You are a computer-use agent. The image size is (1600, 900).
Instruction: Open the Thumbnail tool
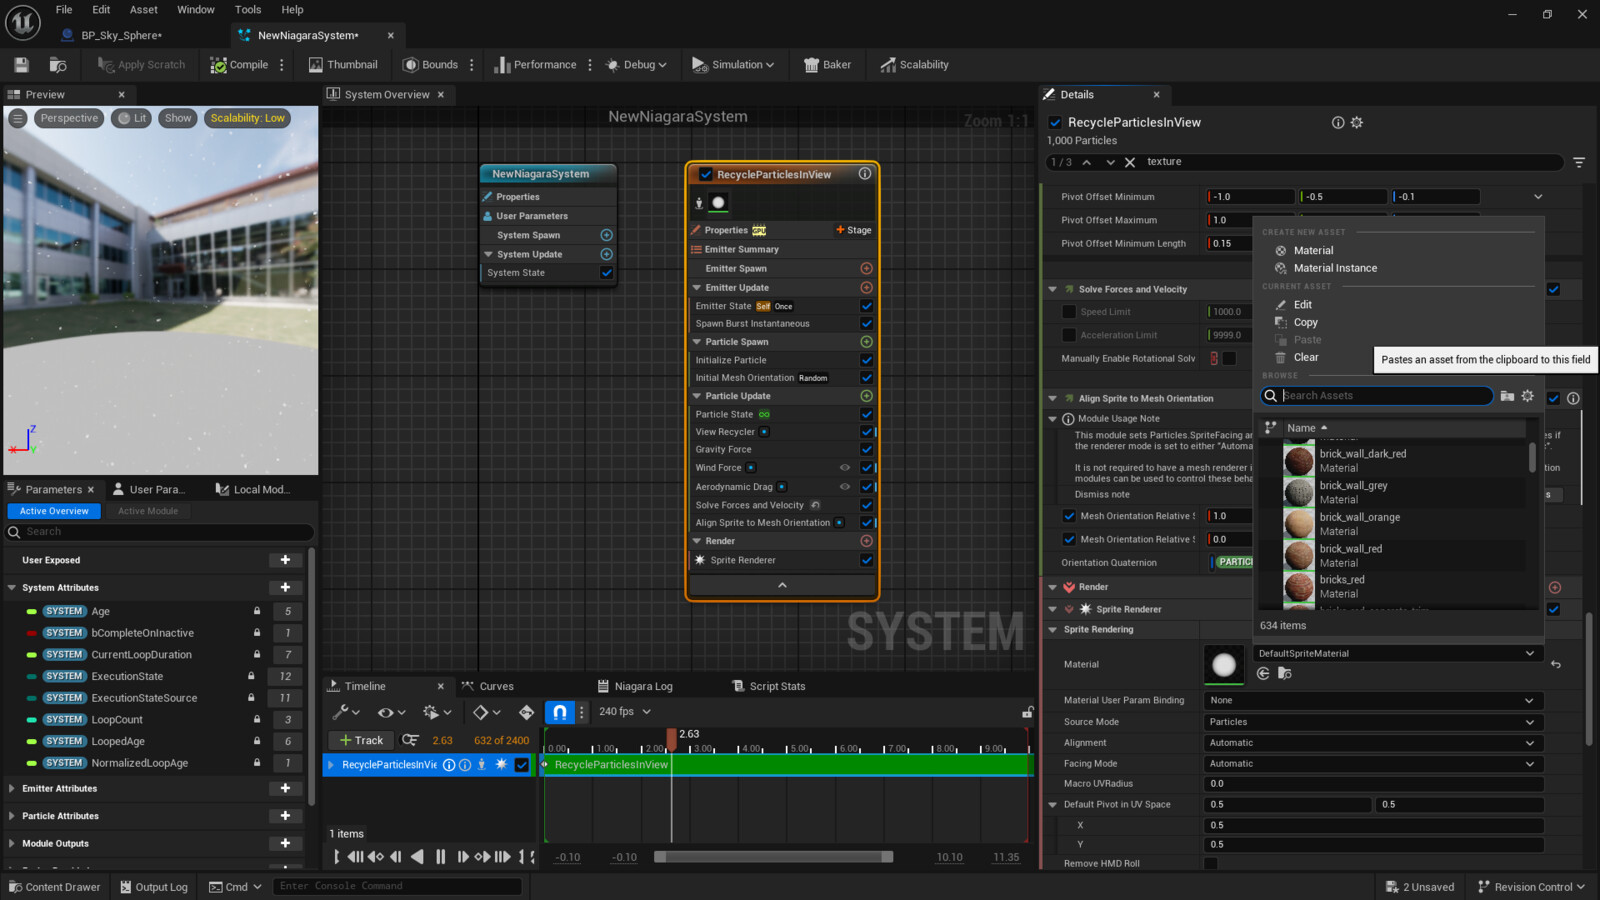click(x=343, y=65)
